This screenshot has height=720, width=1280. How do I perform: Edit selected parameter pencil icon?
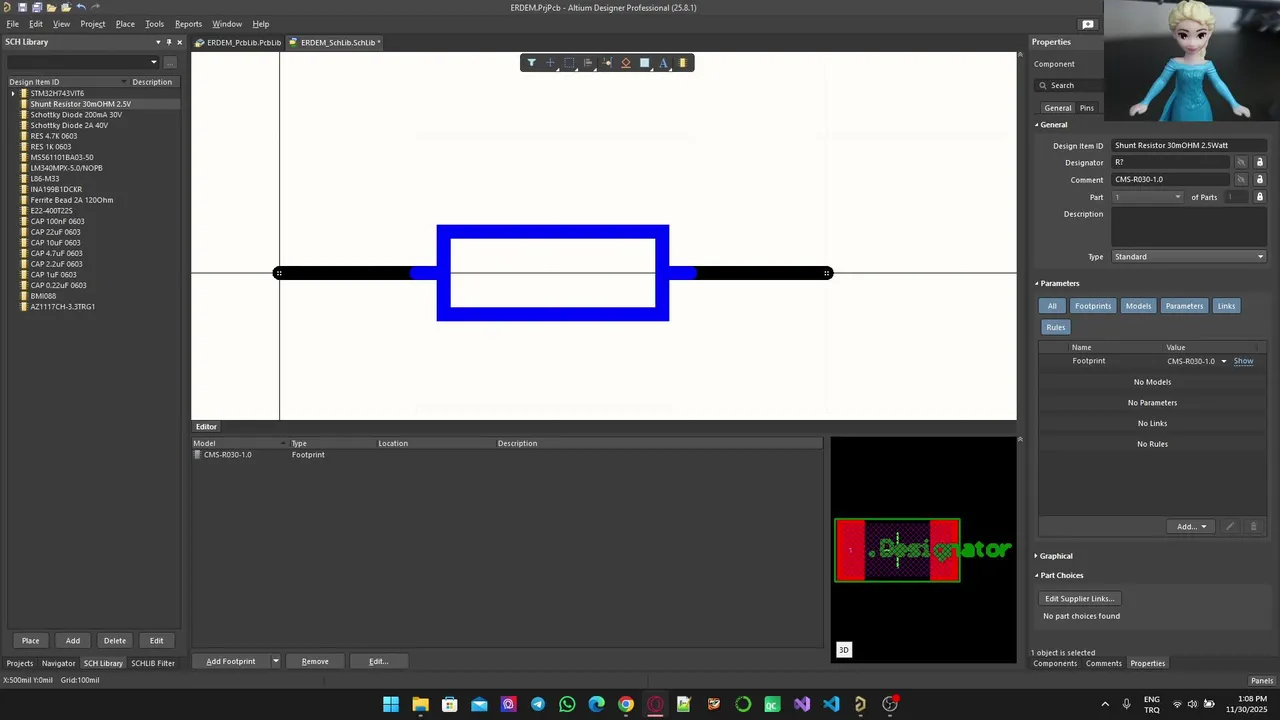click(x=1230, y=526)
